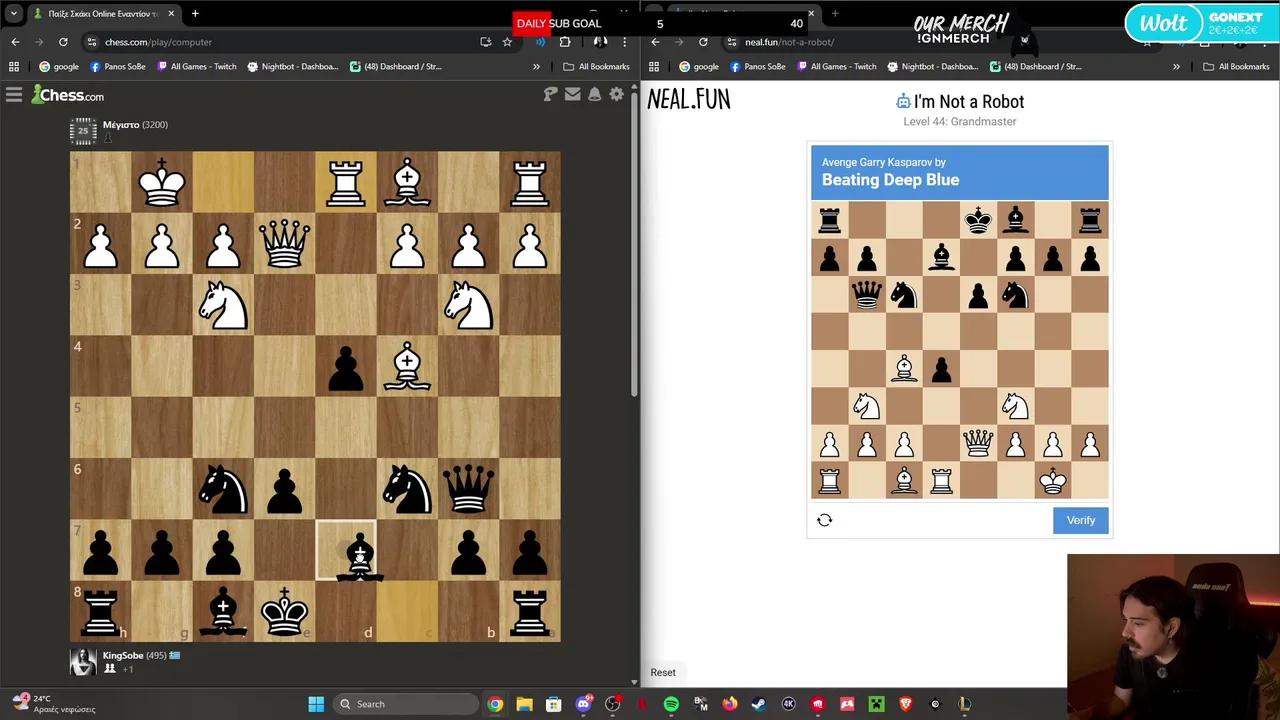The height and width of the screenshot is (720, 1280).
Task: Open google bookmark in left window
Action: coord(59,67)
